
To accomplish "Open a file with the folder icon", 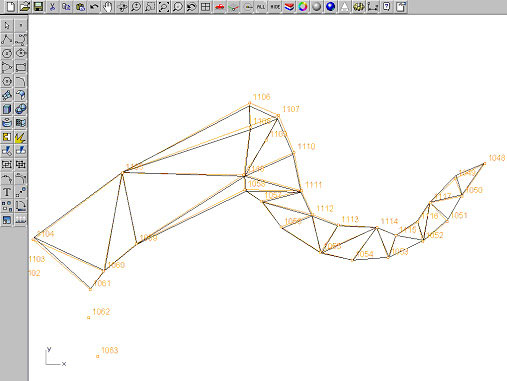I will point(25,6).
